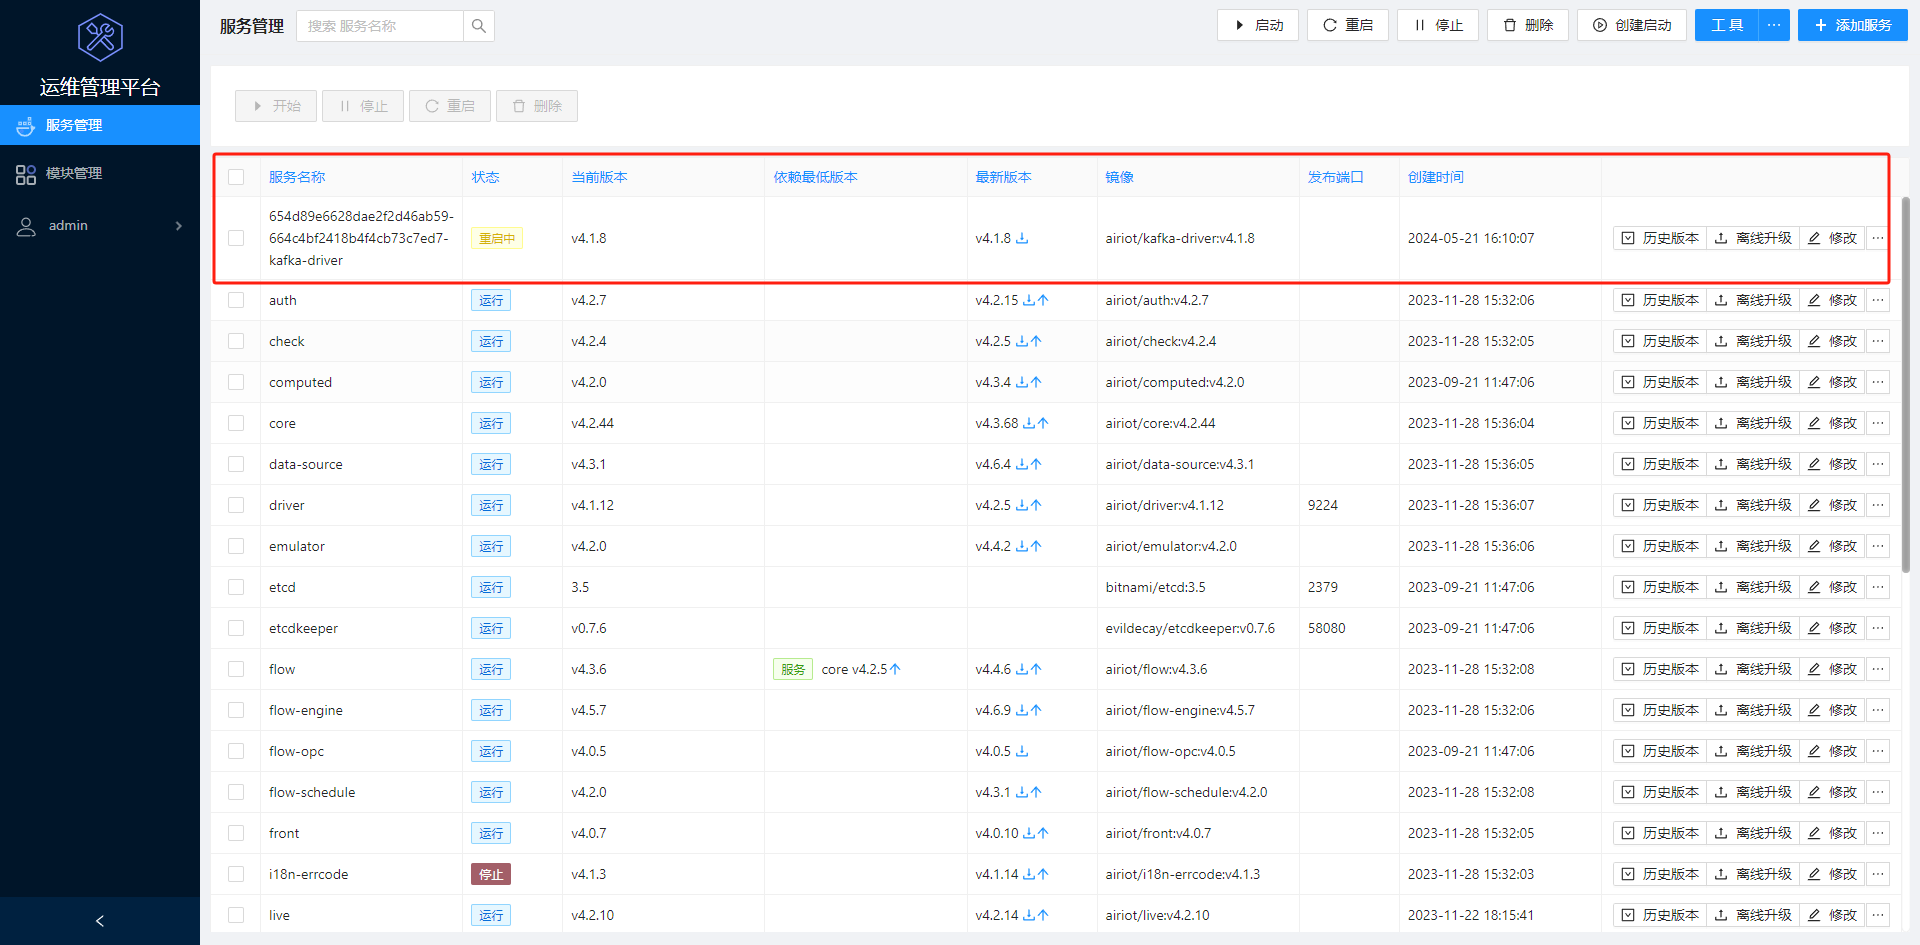
Task: Download latest version of kafka-driver
Action: tap(1022, 238)
